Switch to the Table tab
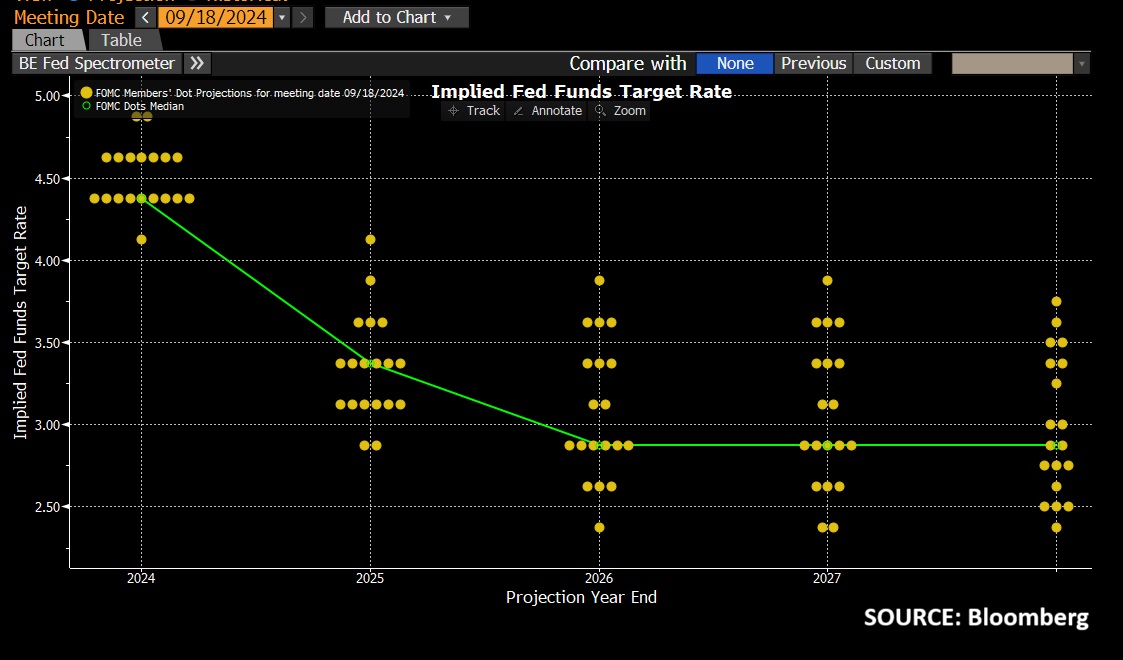 click(123, 40)
